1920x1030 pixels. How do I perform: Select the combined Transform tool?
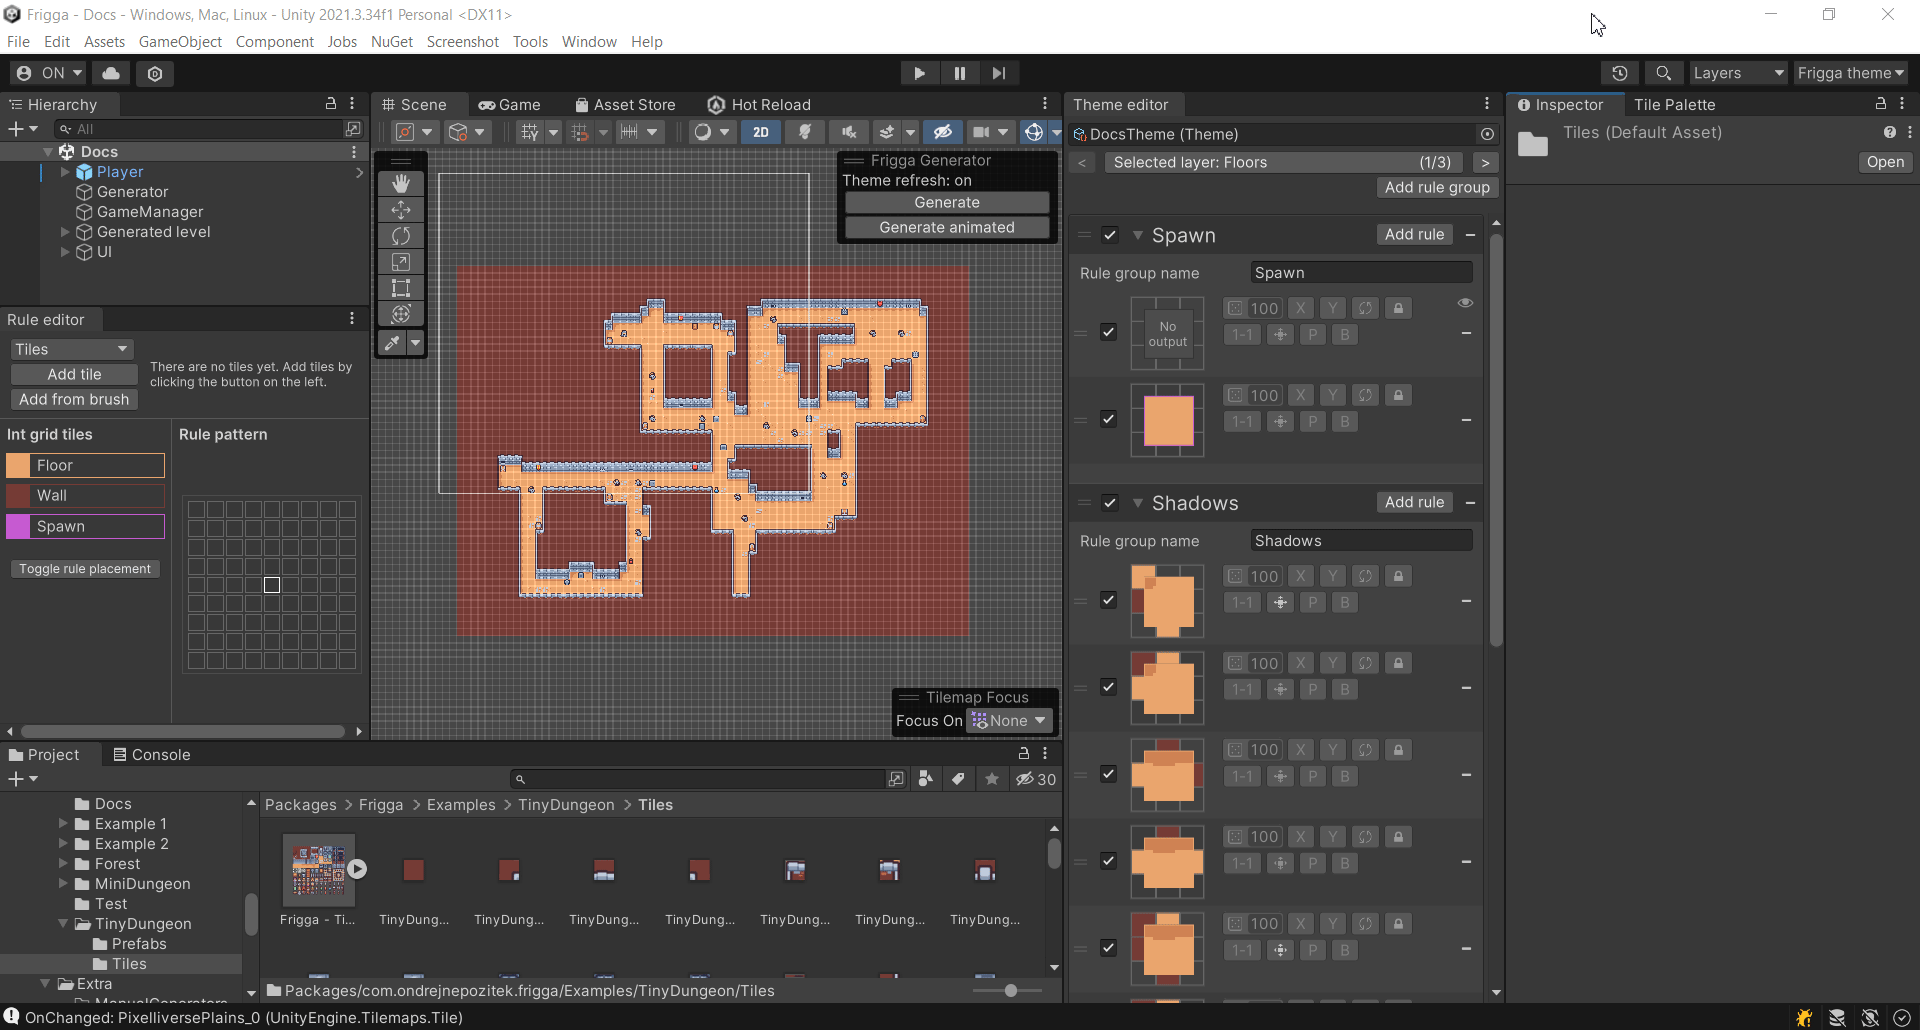pyautogui.click(x=401, y=314)
